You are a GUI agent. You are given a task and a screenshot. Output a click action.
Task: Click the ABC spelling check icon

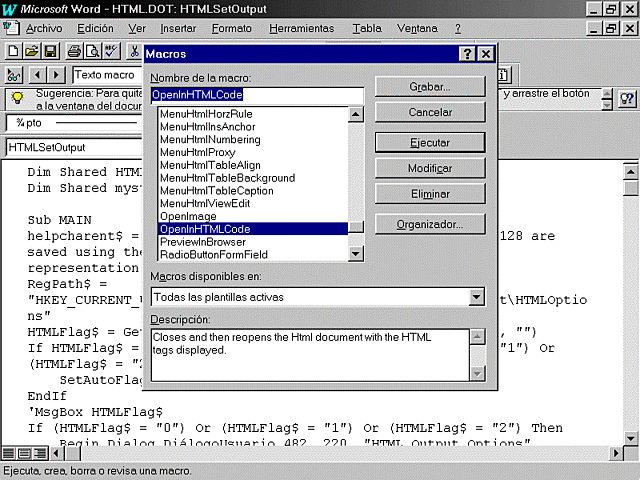111,51
